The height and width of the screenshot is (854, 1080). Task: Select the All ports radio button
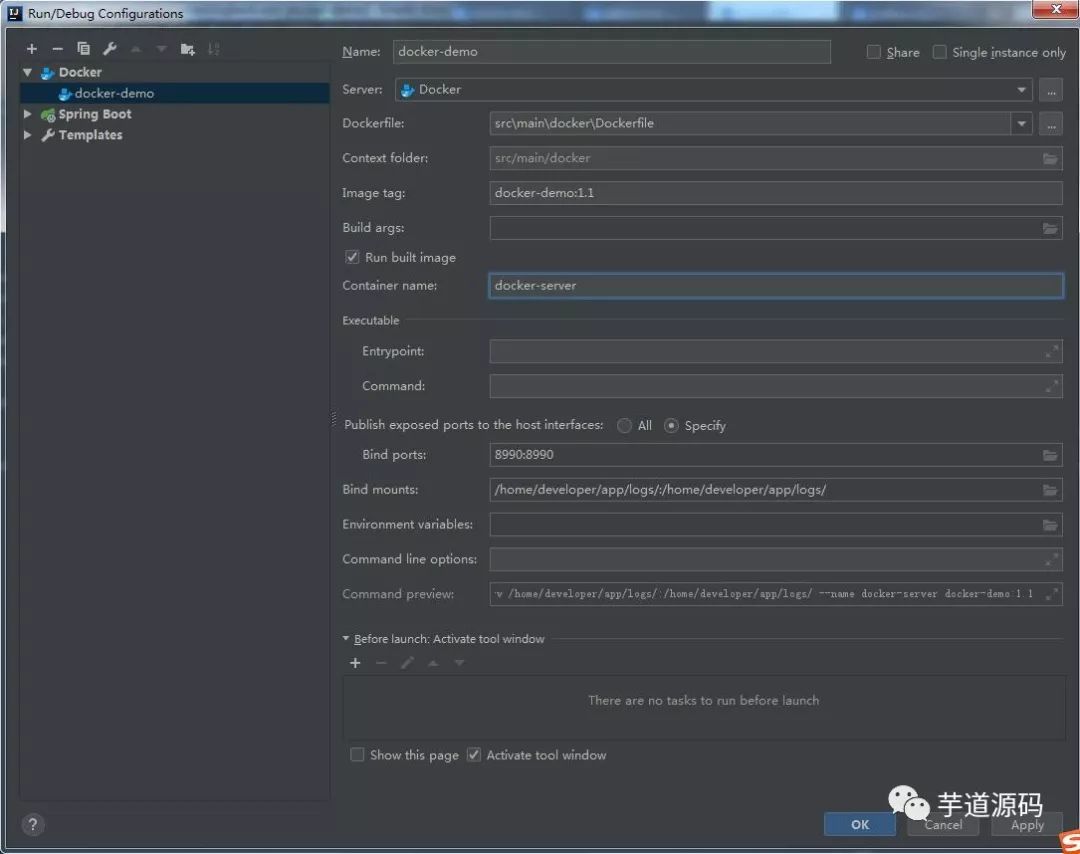[x=624, y=426]
